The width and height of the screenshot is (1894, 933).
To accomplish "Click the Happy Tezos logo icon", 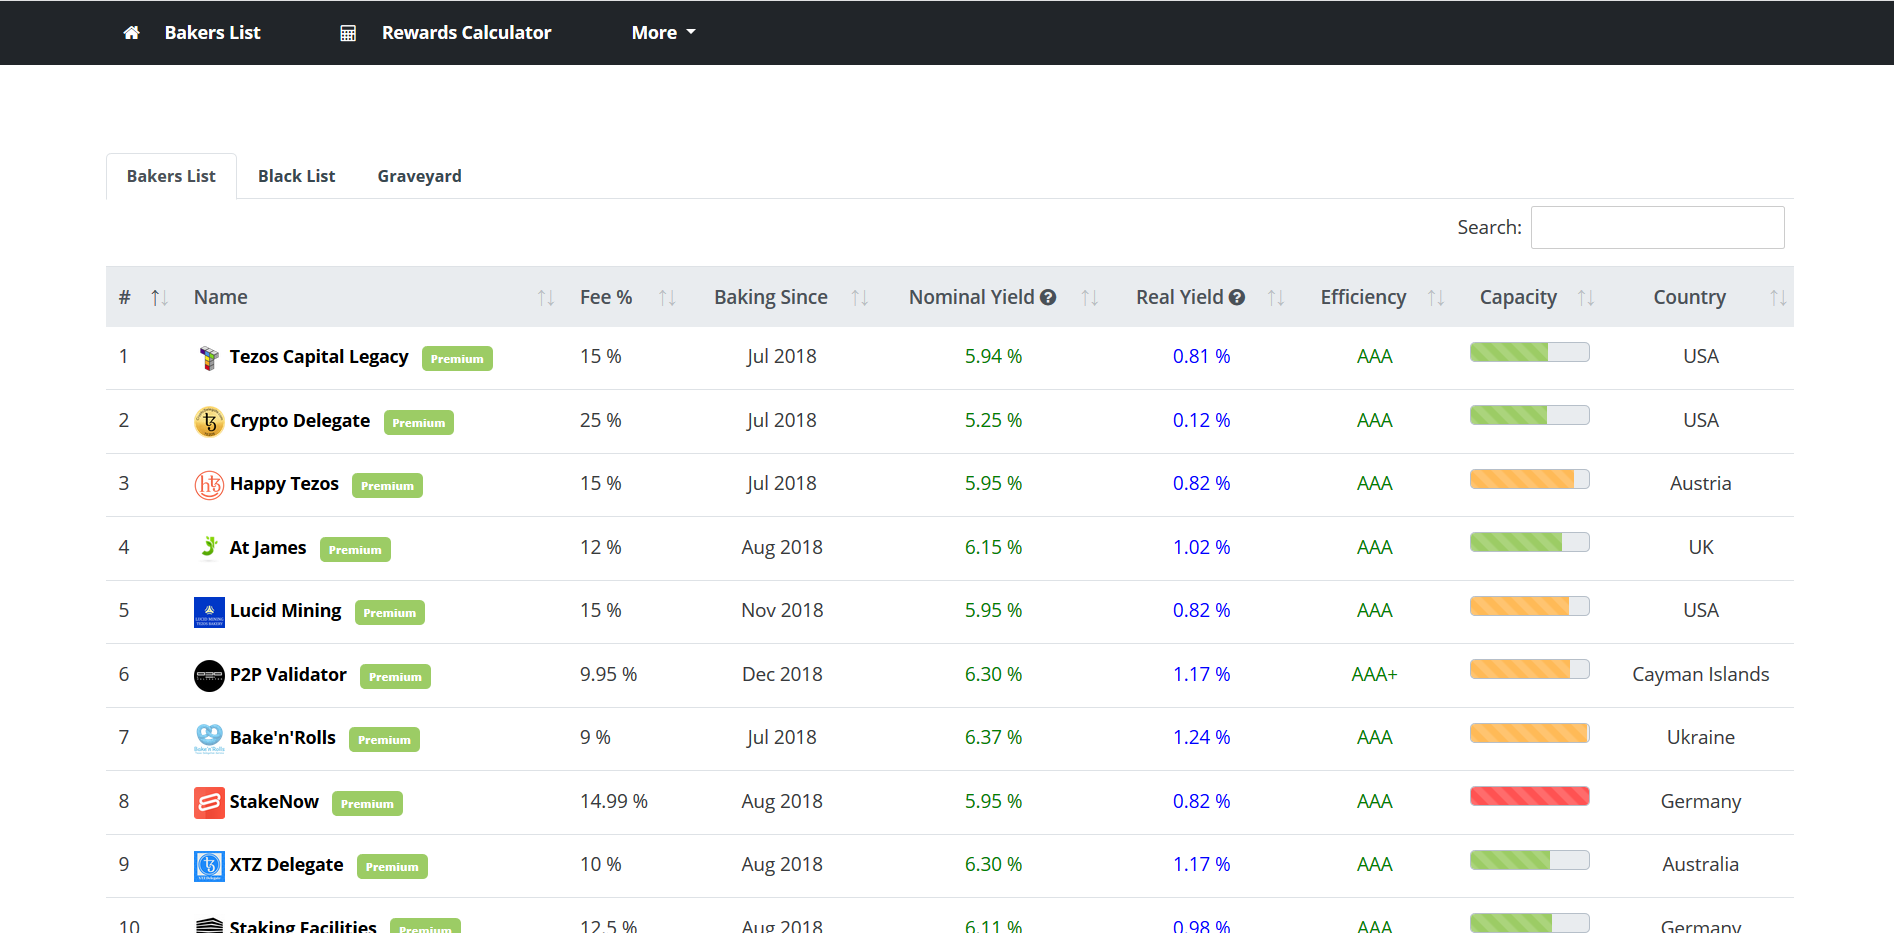I will pyautogui.click(x=209, y=485).
